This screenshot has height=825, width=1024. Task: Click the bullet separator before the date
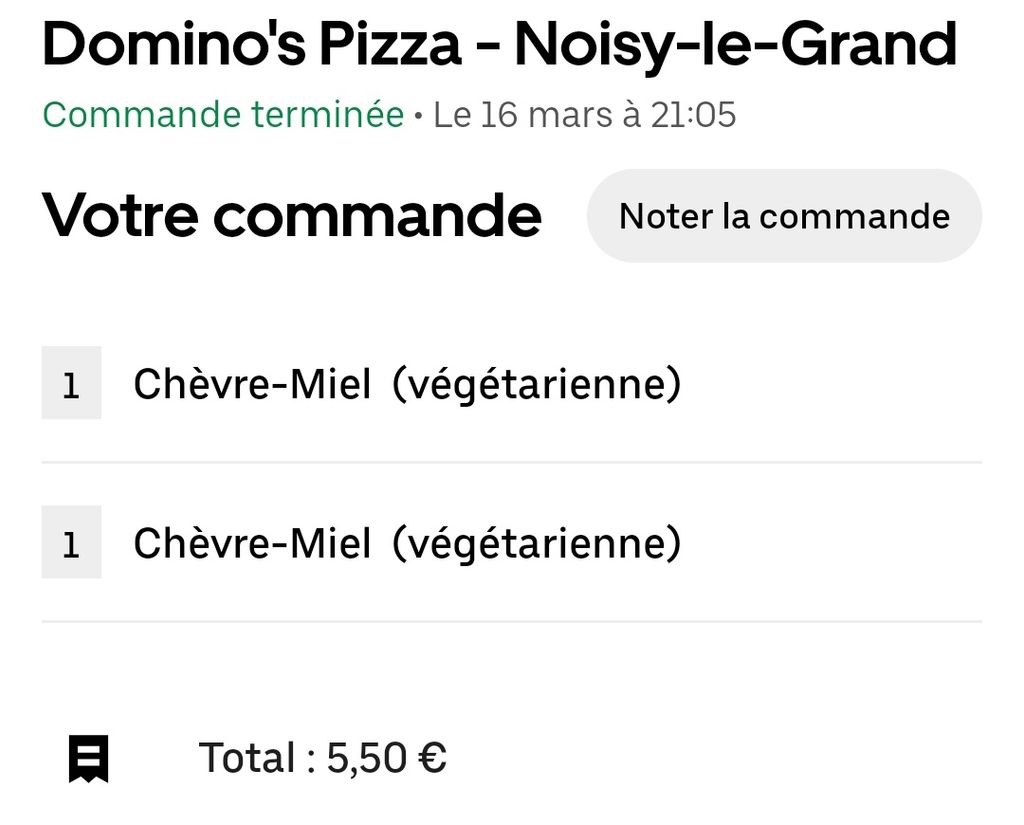[418, 116]
